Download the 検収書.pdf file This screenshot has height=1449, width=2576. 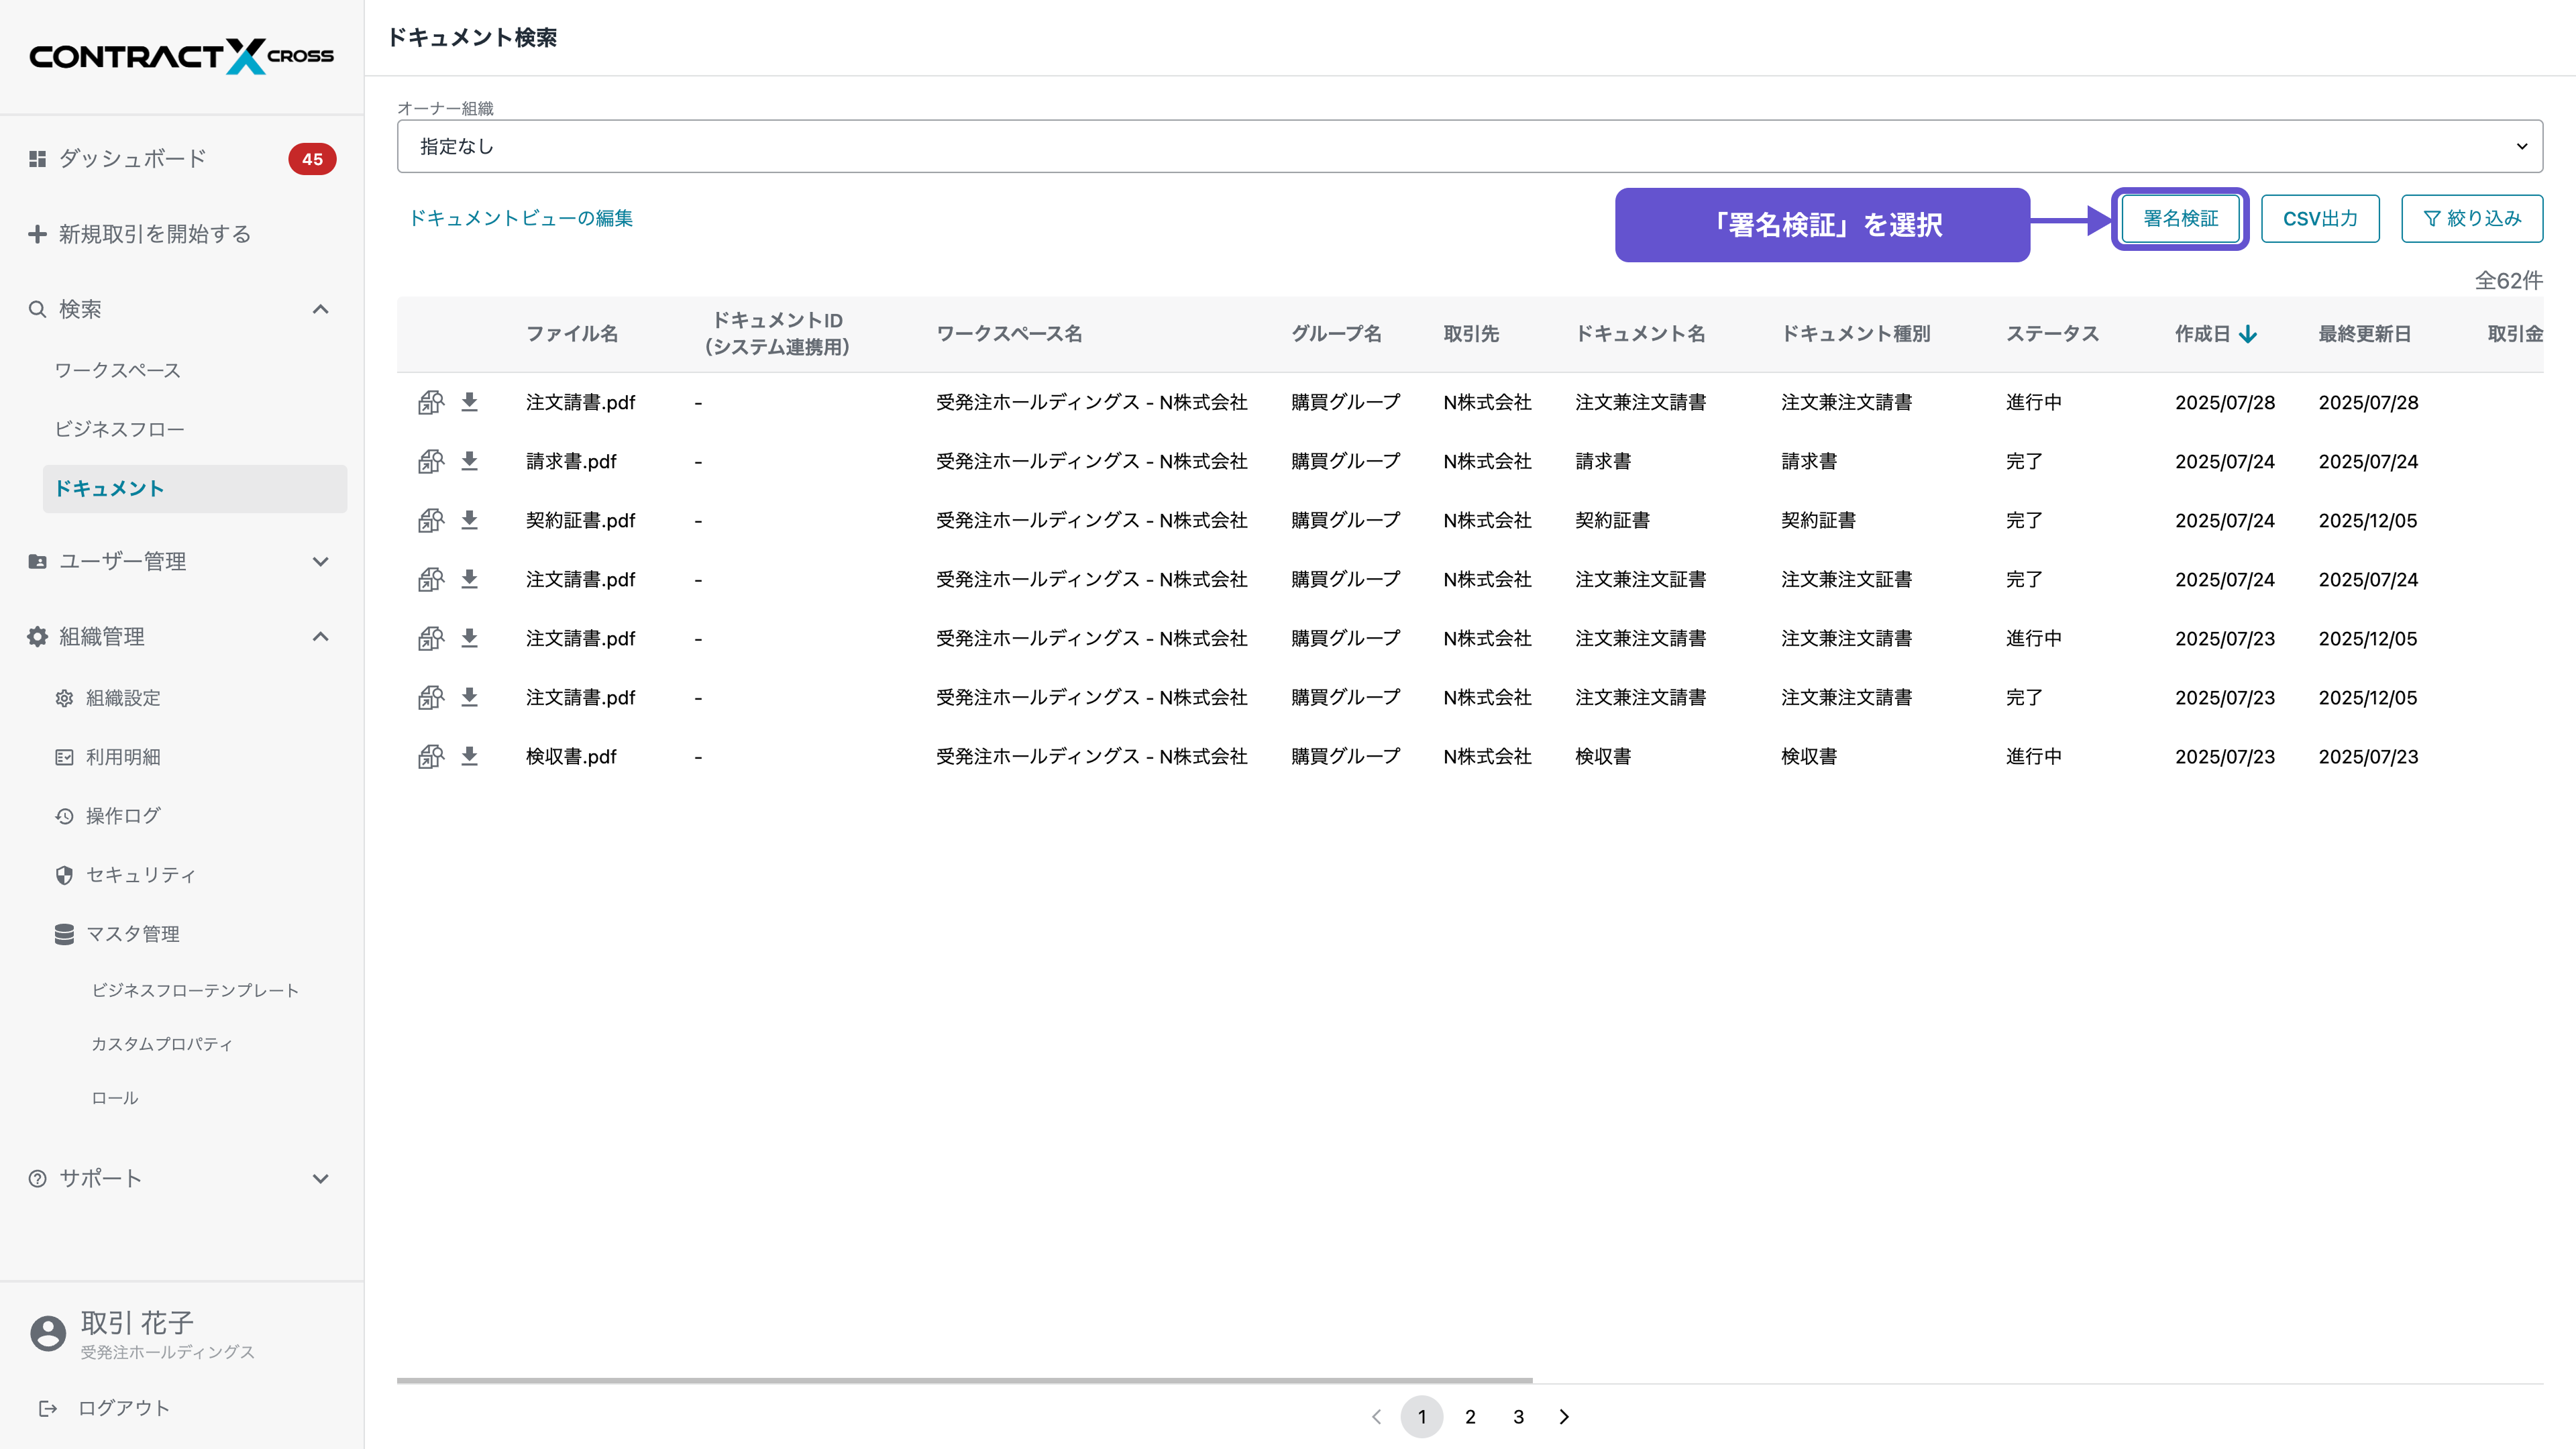[470, 756]
